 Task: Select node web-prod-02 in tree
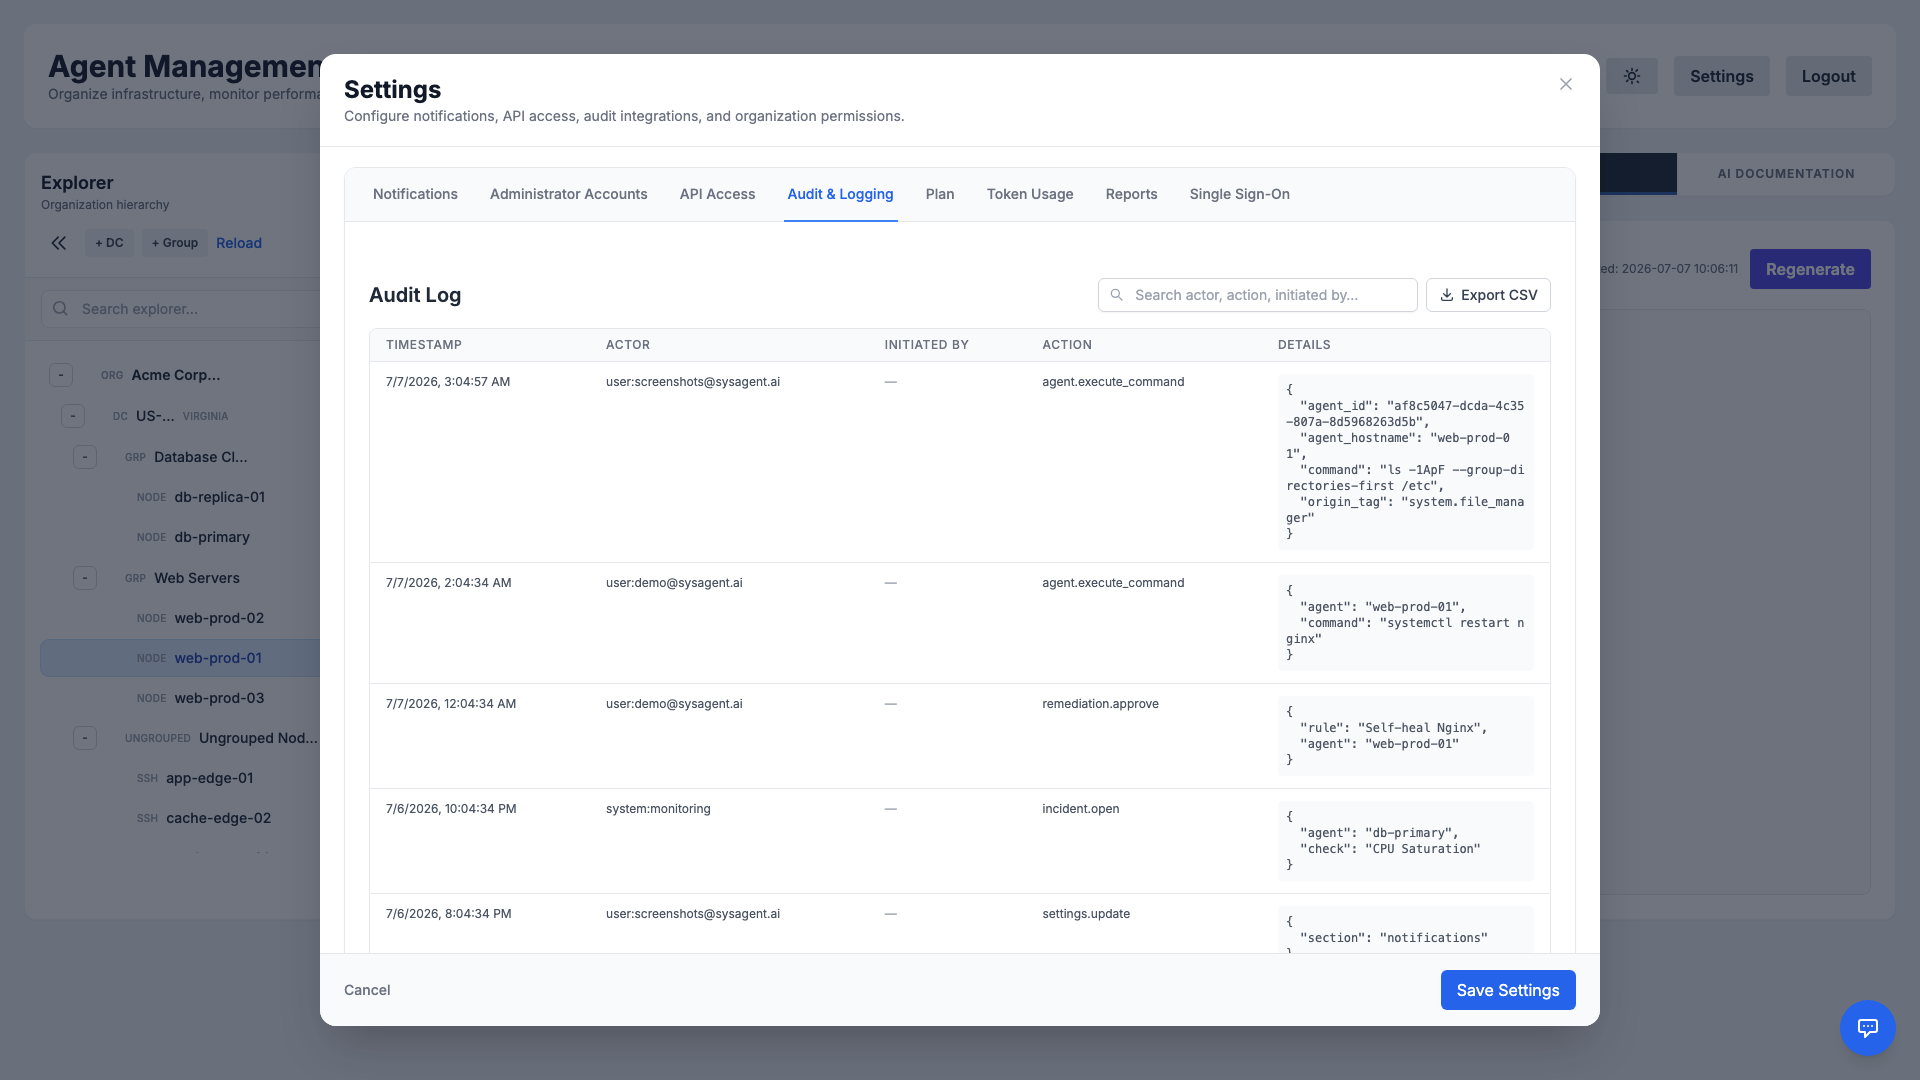pyautogui.click(x=219, y=618)
